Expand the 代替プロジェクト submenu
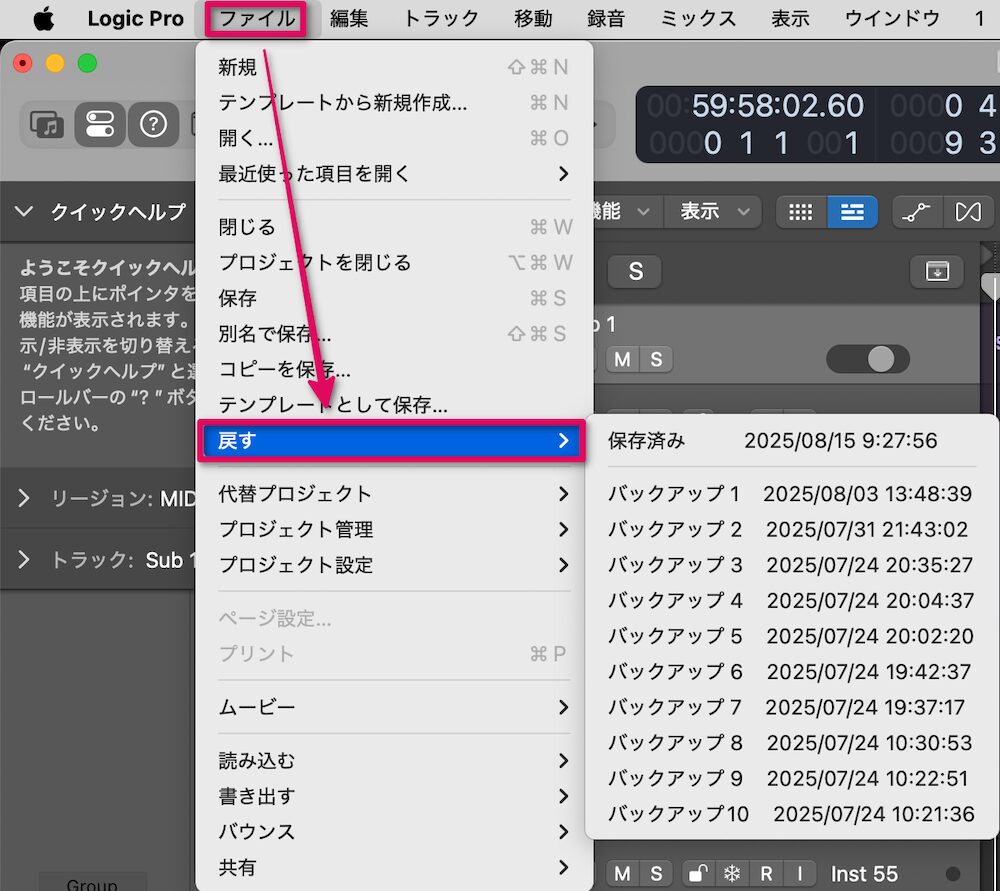Image resolution: width=1000 pixels, height=891 pixels. (x=393, y=494)
